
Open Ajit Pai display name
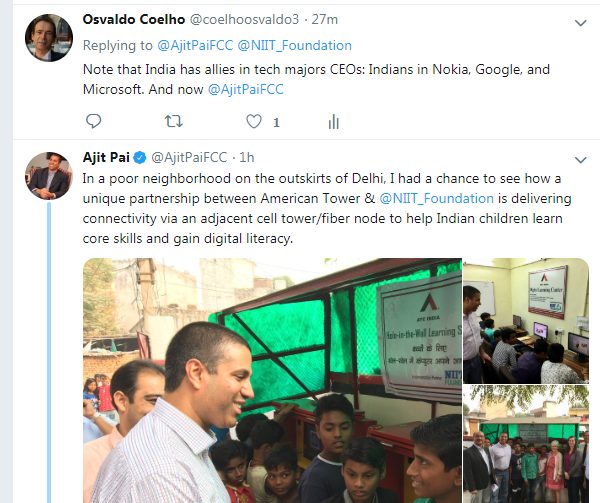coord(106,157)
